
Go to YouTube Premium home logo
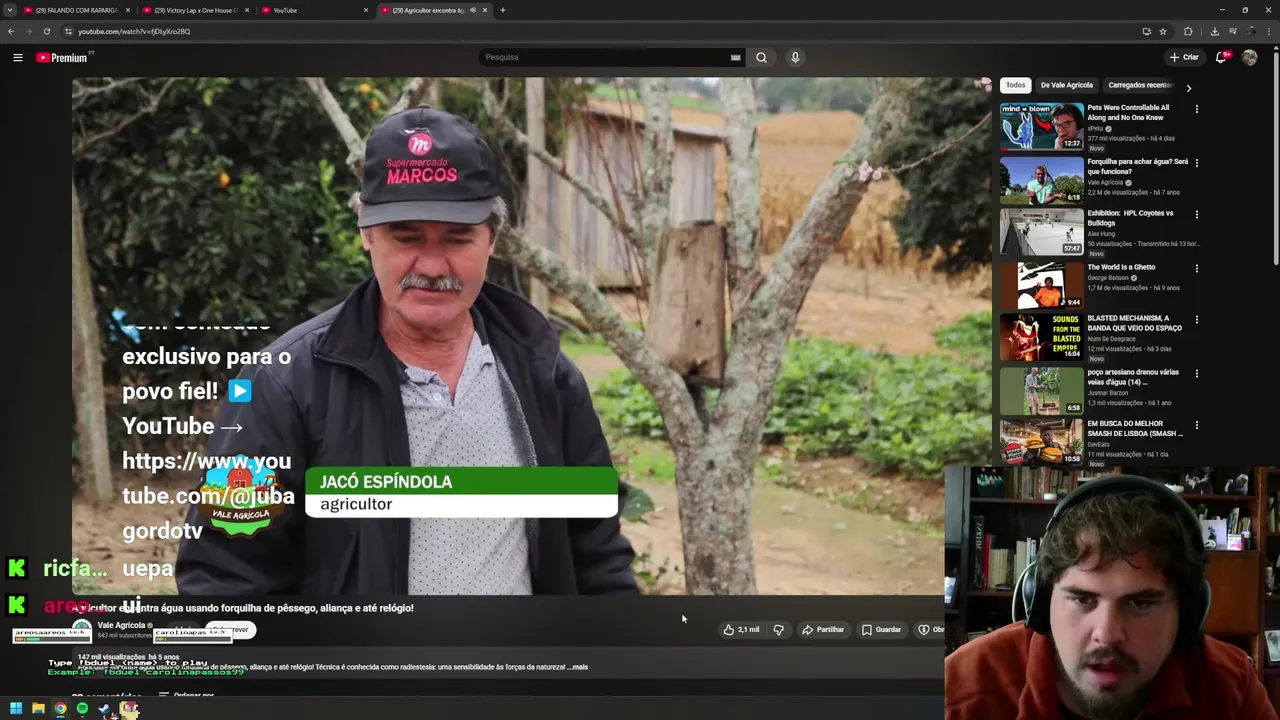pyautogui.click(x=64, y=57)
